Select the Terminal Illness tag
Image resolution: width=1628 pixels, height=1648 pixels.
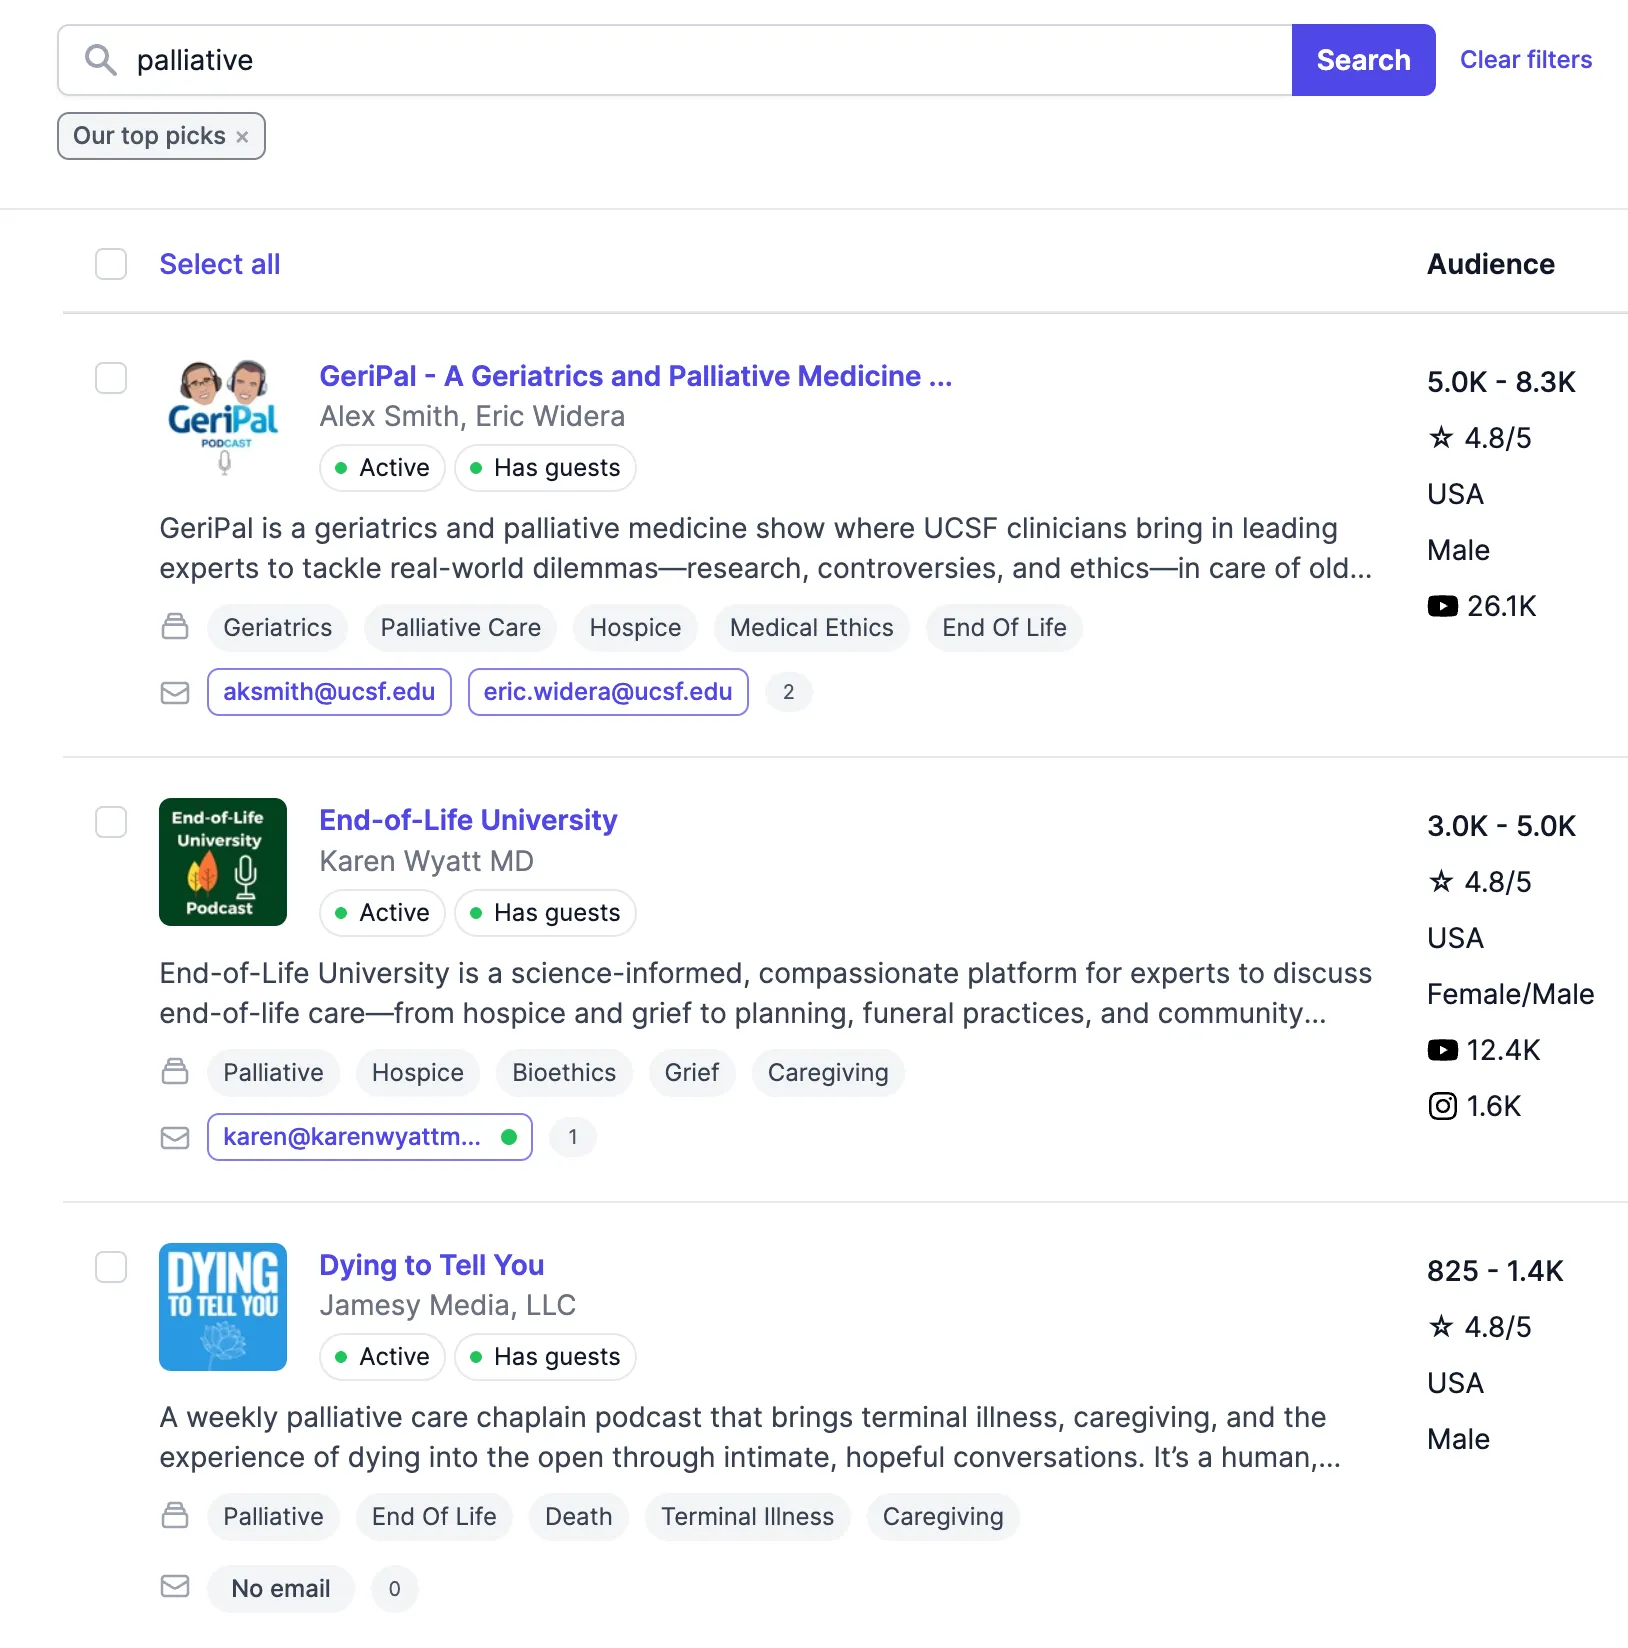748,1517
